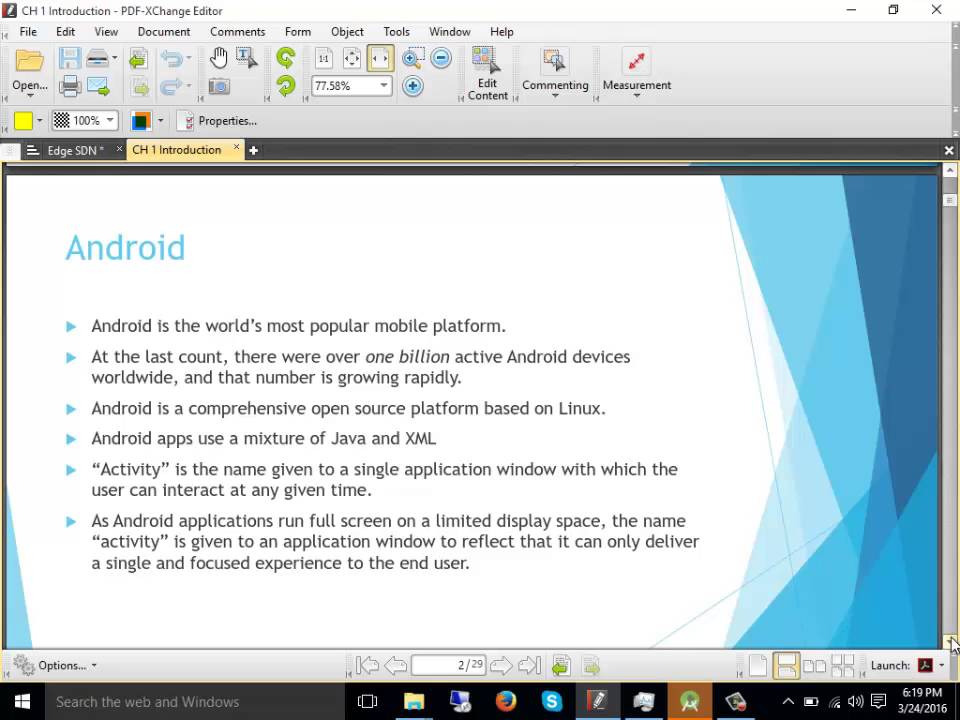
Task: Go to the previous page
Action: click(x=396, y=666)
